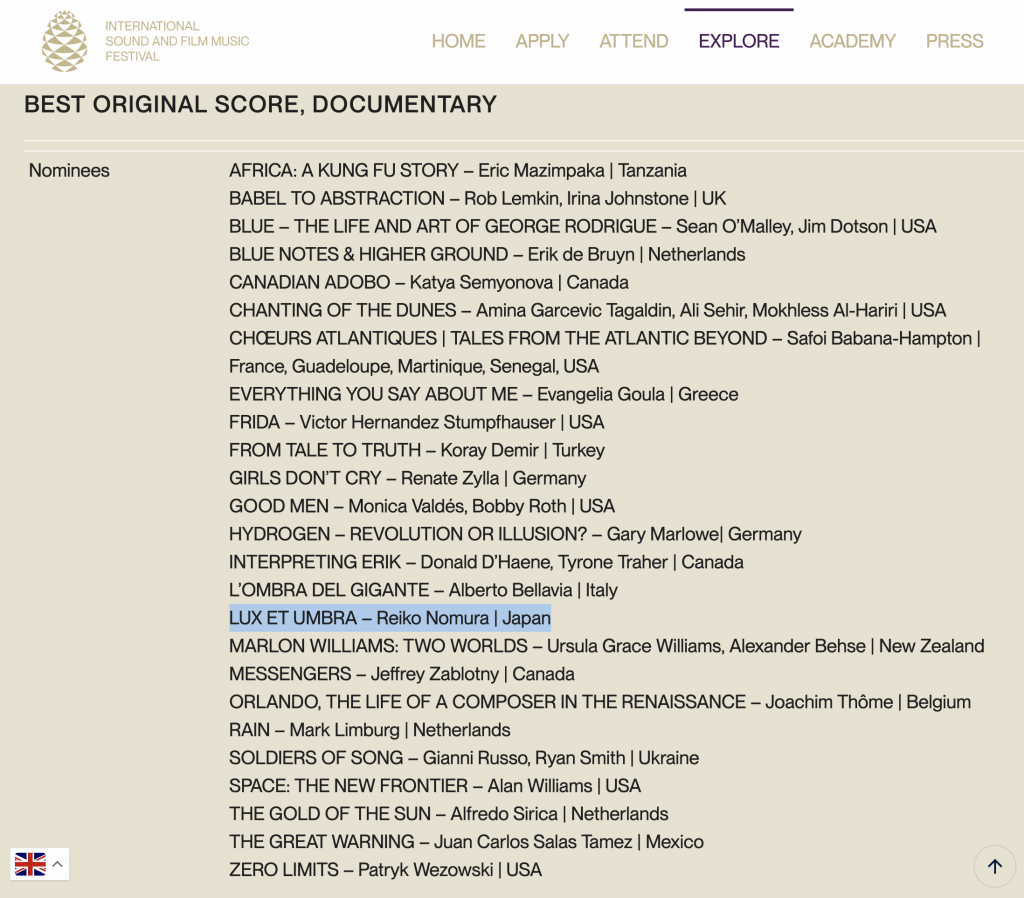Screen dimensions: 1024x898
Task: Click the UK flag language icon
Action: click(30, 864)
